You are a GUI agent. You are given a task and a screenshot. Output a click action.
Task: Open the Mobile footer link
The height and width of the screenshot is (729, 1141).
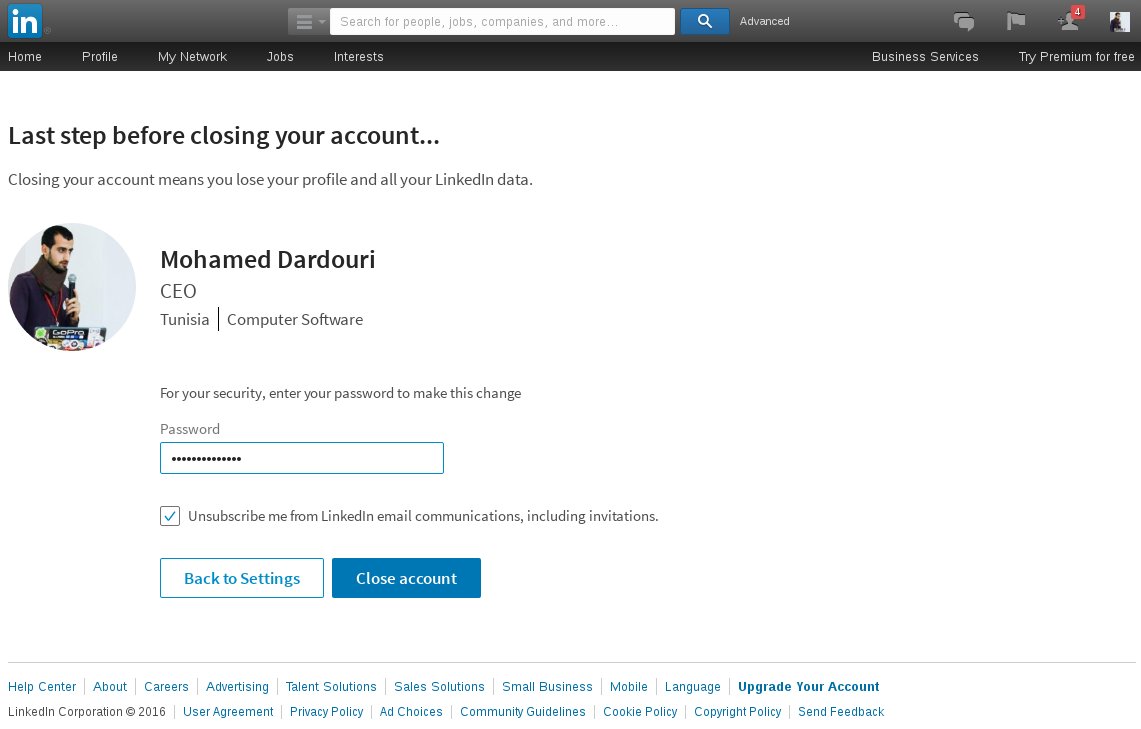tap(629, 687)
